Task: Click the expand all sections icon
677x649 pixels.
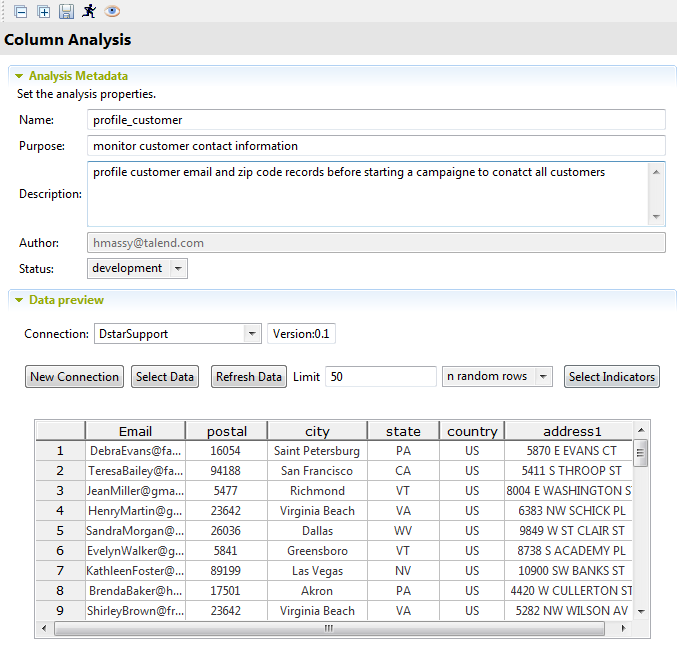Action: coord(43,11)
